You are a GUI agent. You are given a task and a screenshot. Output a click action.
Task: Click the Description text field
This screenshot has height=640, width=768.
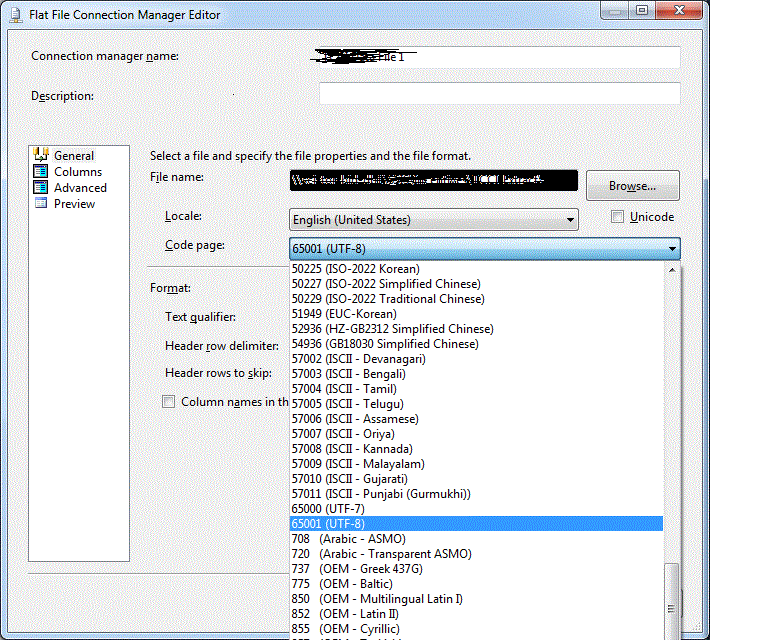point(500,93)
